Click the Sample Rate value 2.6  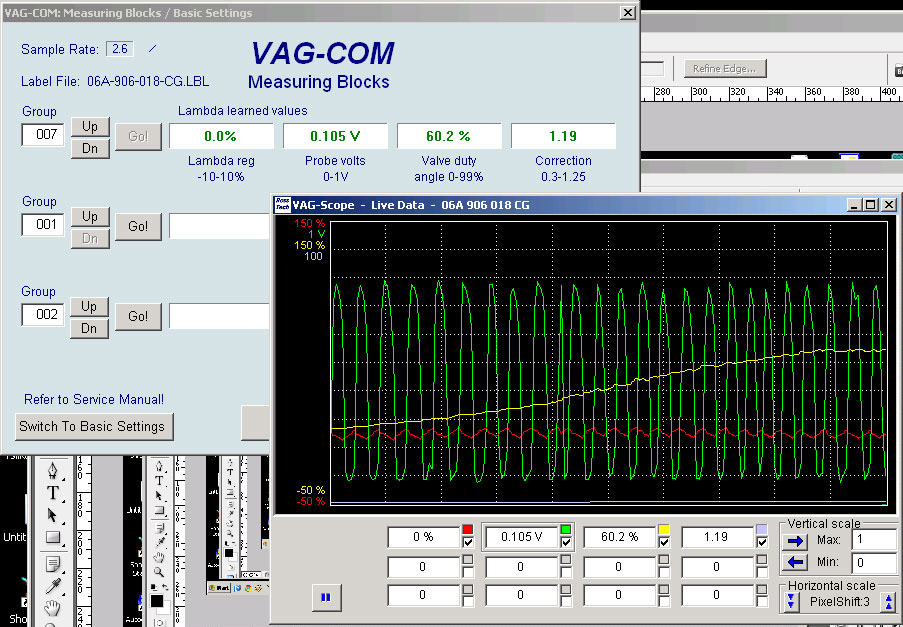coord(120,49)
